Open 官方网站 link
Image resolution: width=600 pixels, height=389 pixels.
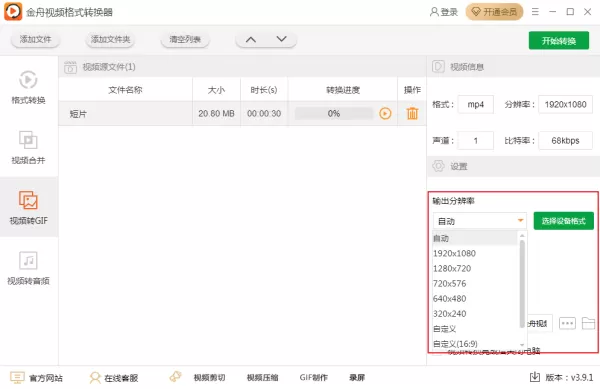36,378
